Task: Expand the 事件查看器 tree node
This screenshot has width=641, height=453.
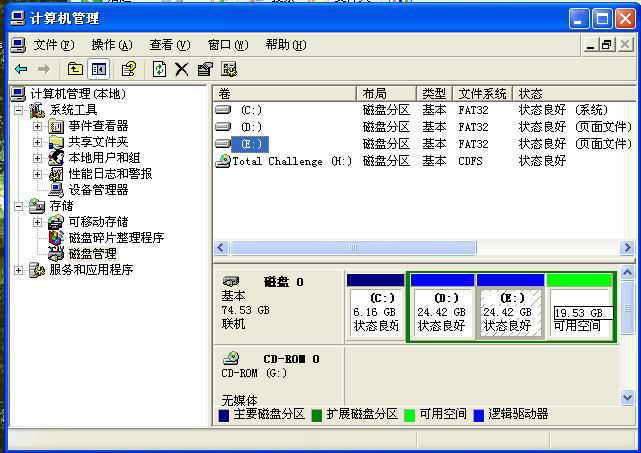Action: 37,126
